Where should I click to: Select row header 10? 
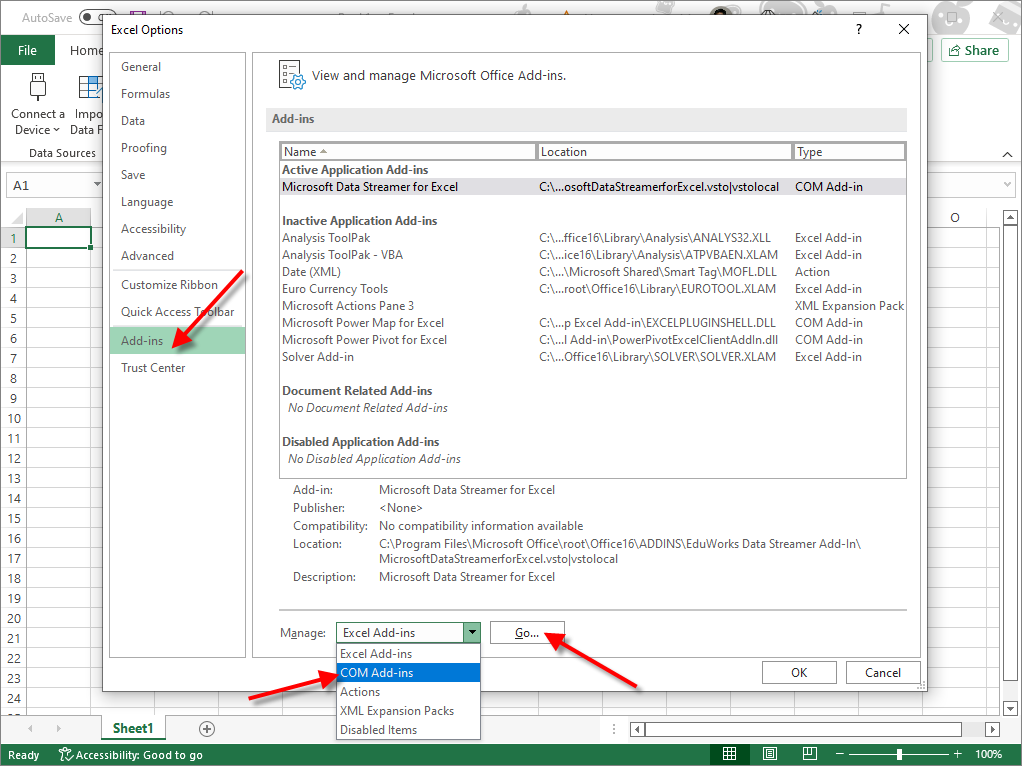click(x=13, y=419)
